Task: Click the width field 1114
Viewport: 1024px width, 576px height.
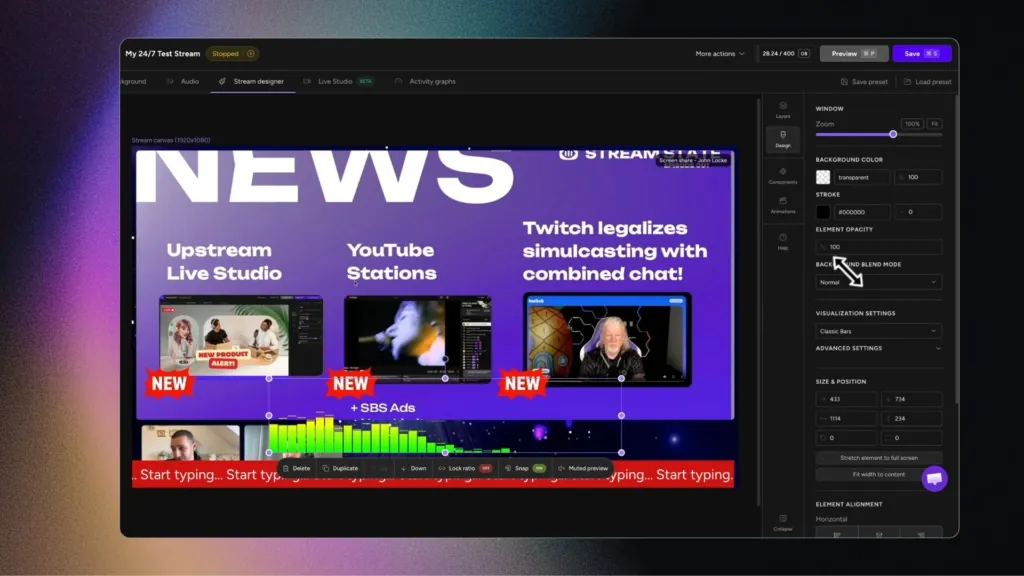Action: 846,419
